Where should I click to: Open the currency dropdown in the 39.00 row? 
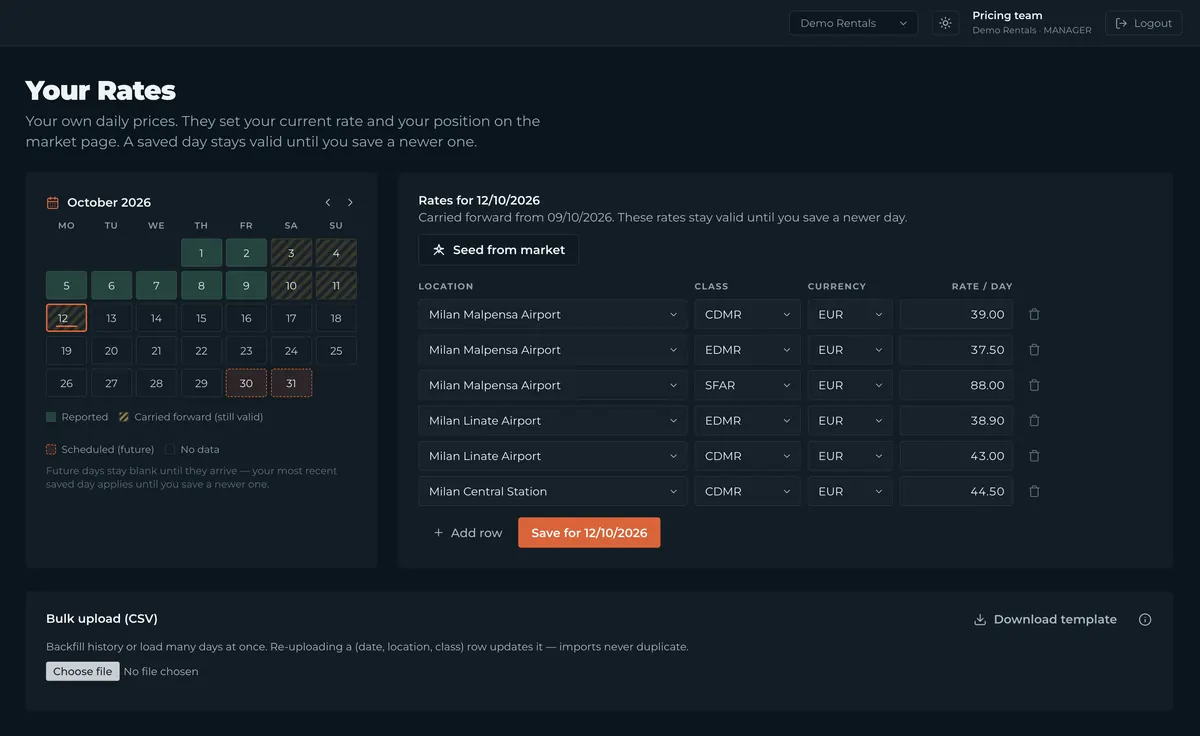pyautogui.click(x=850, y=314)
